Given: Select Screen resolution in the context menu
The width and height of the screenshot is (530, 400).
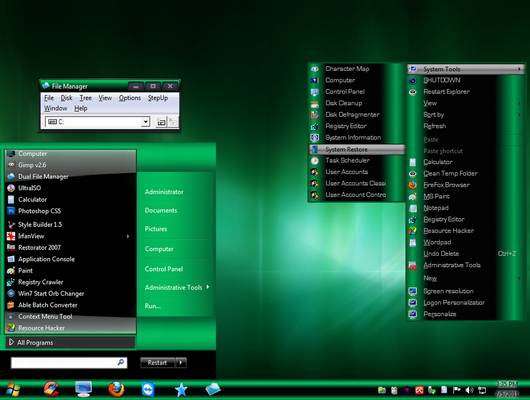Looking at the screenshot, I should point(465,291).
